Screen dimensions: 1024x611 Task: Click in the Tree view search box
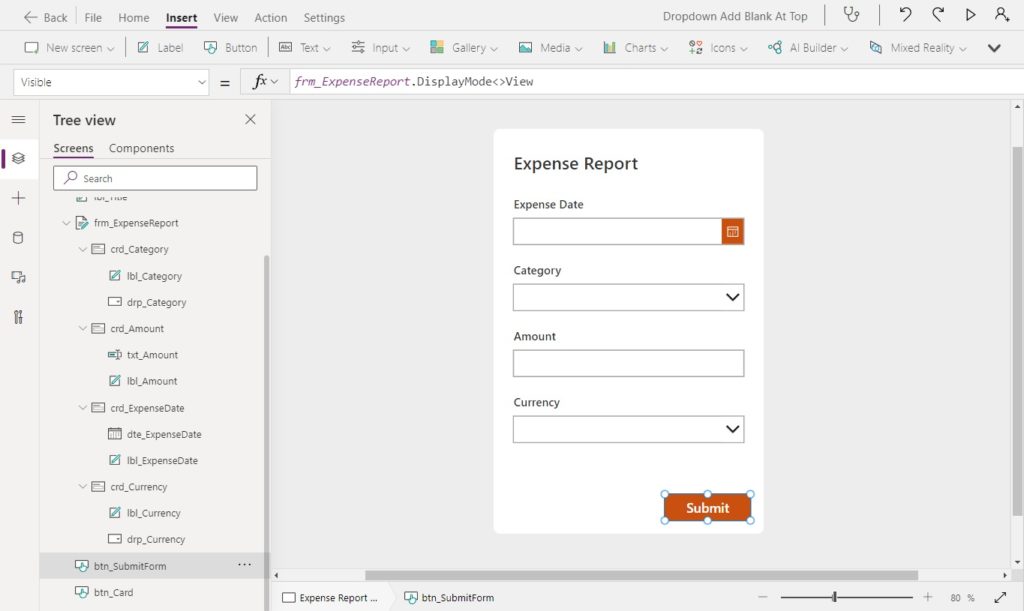tap(155, 178)
